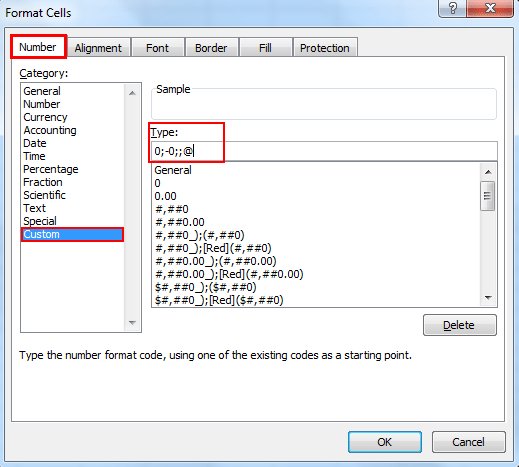
Task: Select the Currency category
Action: (x=45, y=117)
